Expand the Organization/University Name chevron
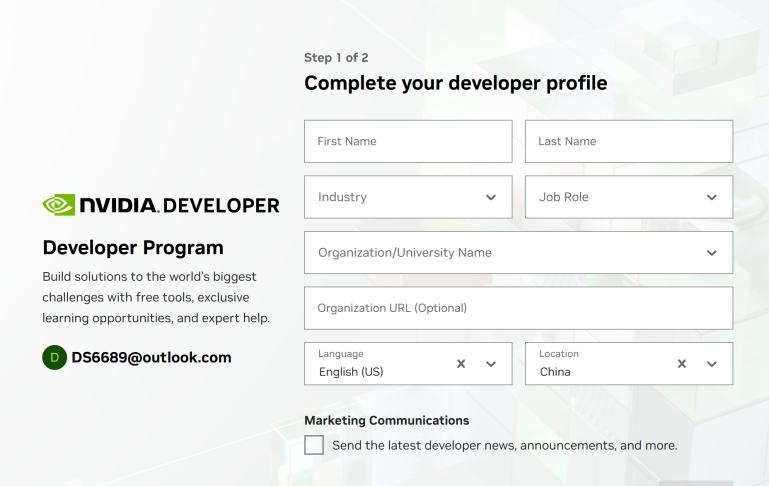This screenshot has height=486, width=769. 712,253
